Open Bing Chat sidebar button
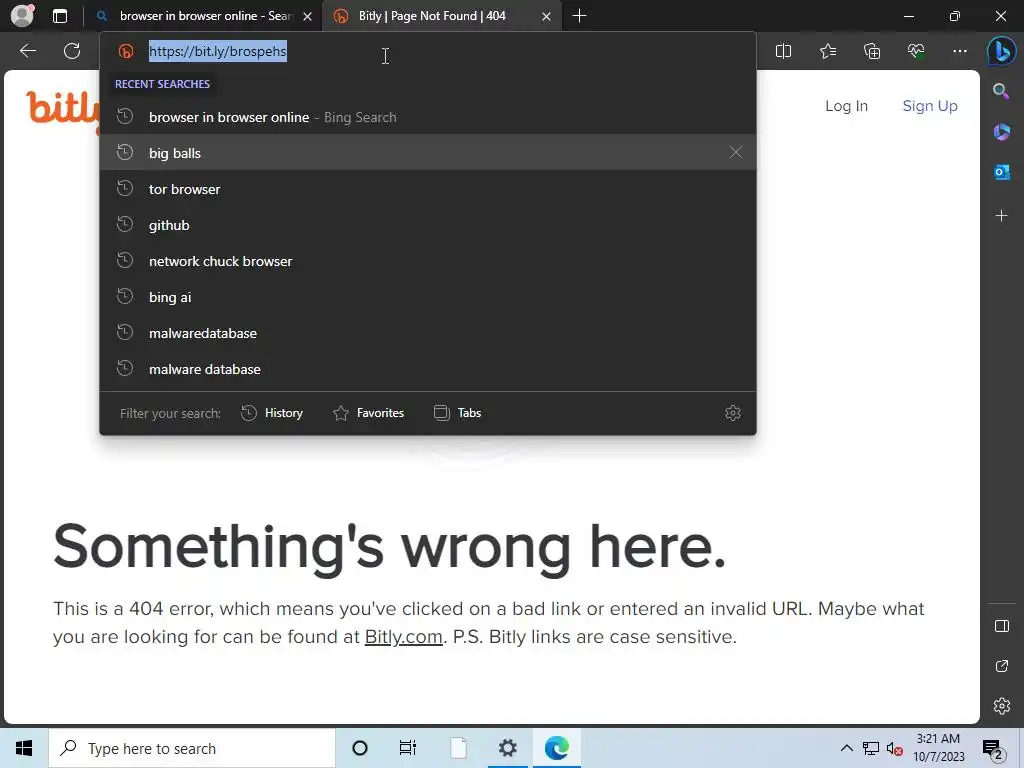 pos(1001,51)
